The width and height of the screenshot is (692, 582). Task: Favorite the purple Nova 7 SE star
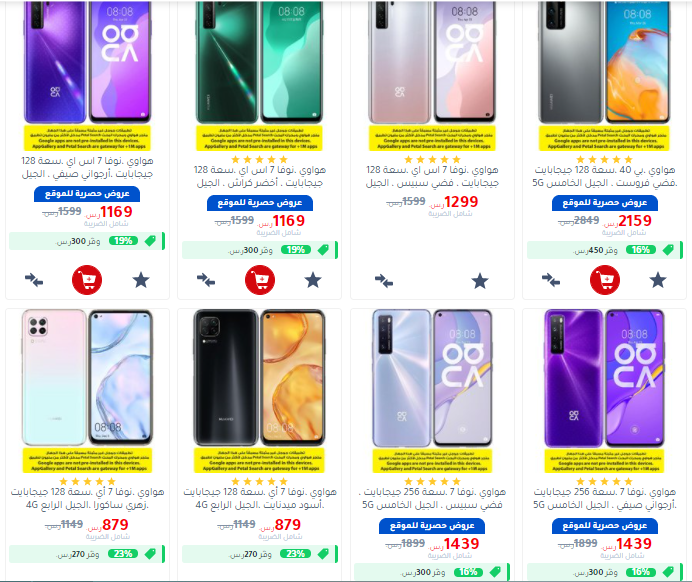pyautogui.click(x=141, y=280)
